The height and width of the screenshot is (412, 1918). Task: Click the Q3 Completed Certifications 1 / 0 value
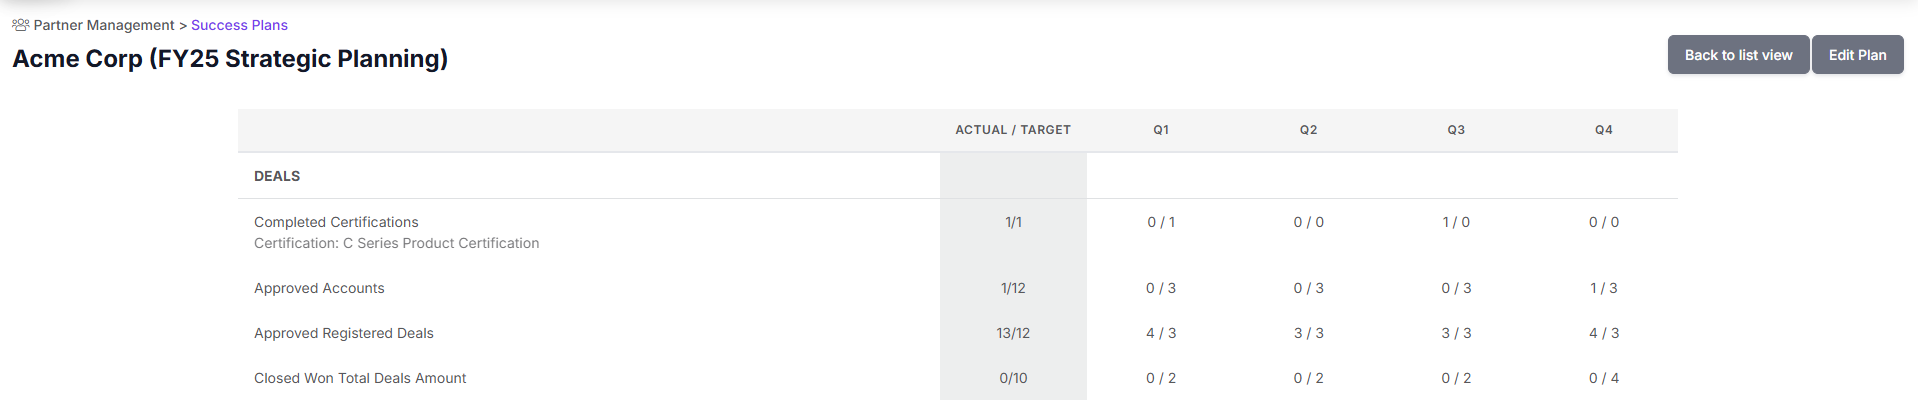tap(1456, 222)
